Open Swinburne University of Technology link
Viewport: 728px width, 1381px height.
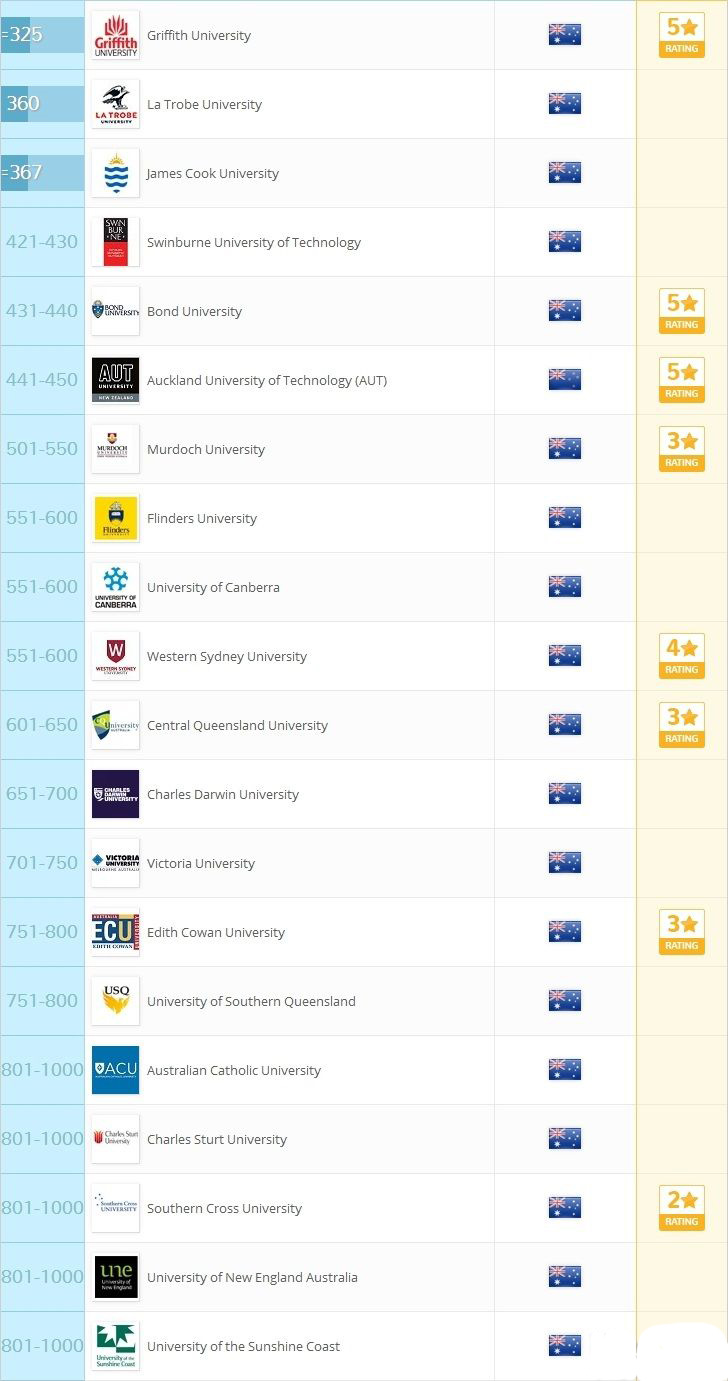click(254, 243)
